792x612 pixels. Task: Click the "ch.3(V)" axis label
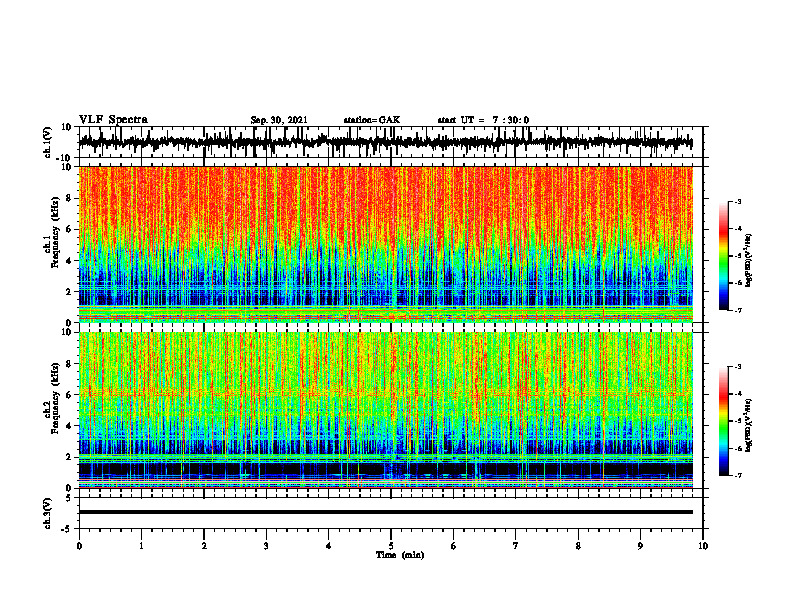[48, 514]
